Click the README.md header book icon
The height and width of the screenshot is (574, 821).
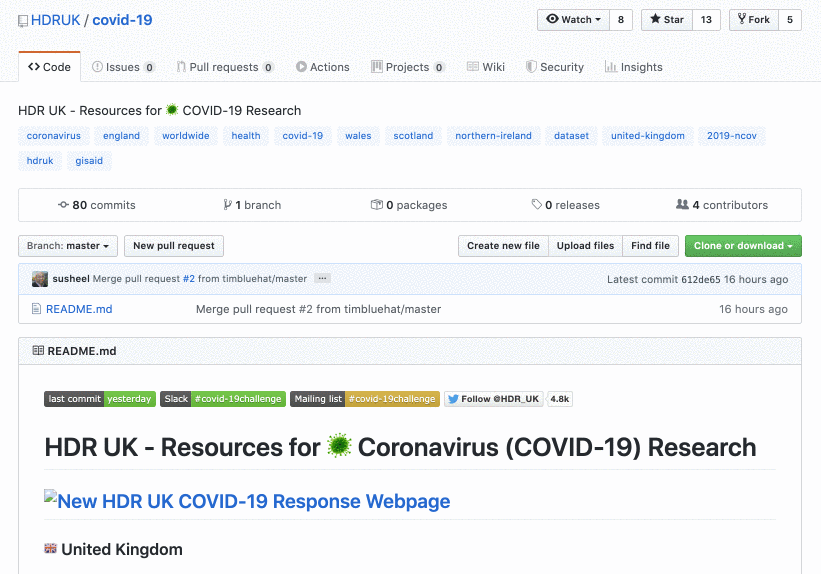coord(38,350)
